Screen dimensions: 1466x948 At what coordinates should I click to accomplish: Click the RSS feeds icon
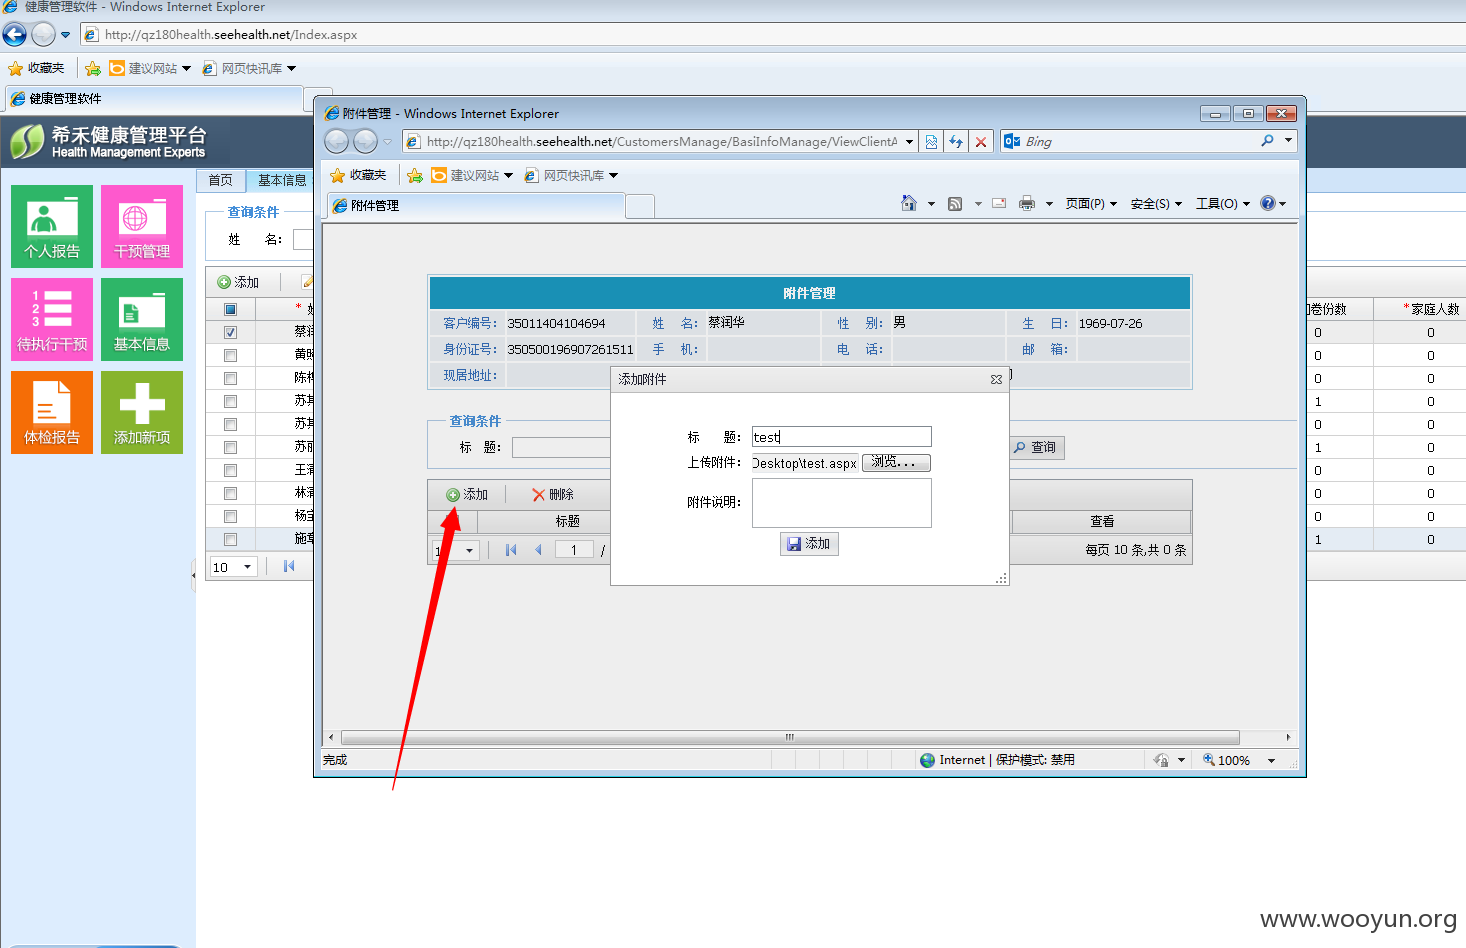[955, 204]
